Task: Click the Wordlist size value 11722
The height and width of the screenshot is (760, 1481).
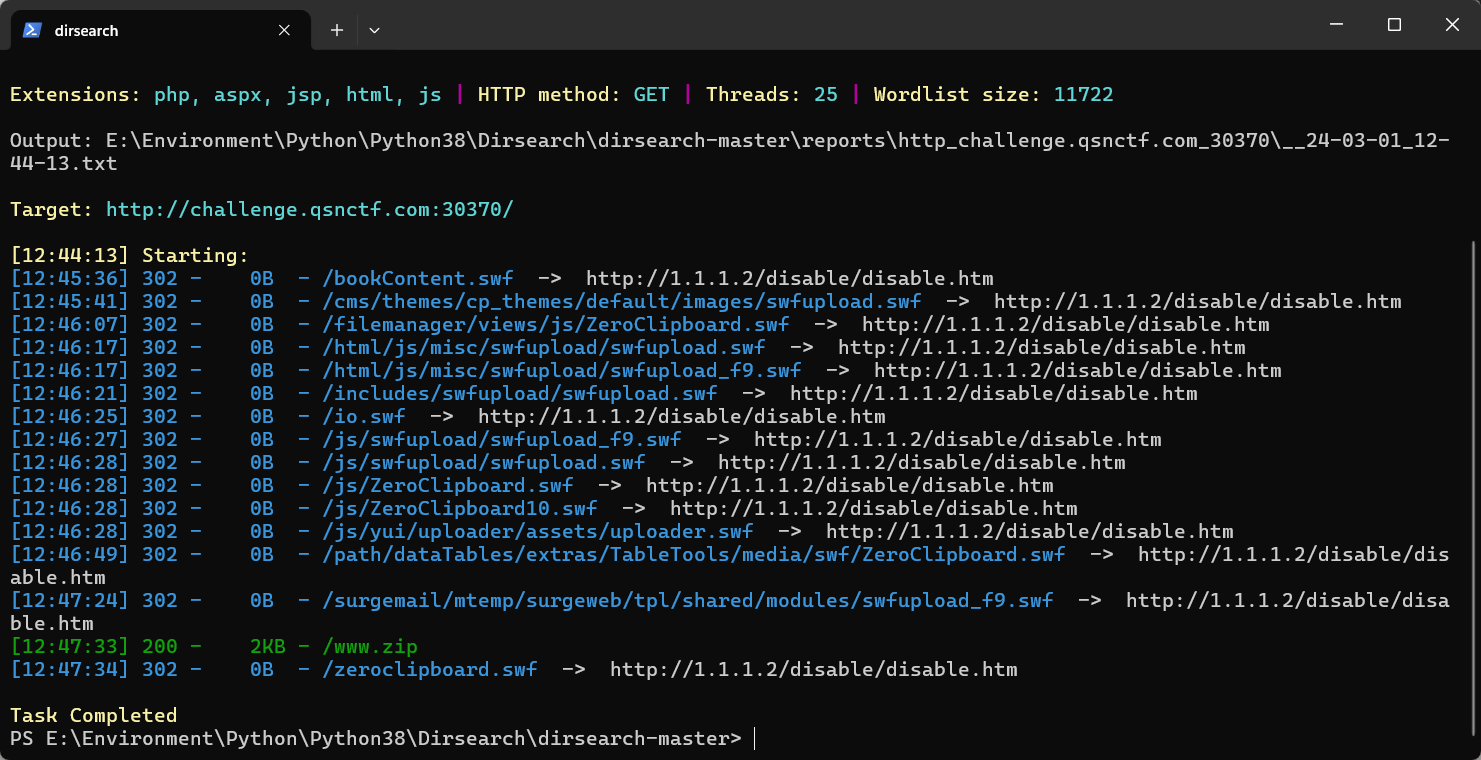Action: (1084, 94)
